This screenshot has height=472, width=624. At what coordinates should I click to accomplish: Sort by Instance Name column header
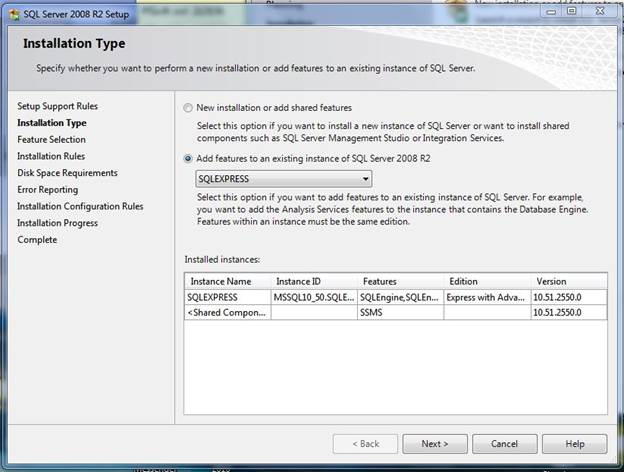pyautogui.click(x=228, y=281)
